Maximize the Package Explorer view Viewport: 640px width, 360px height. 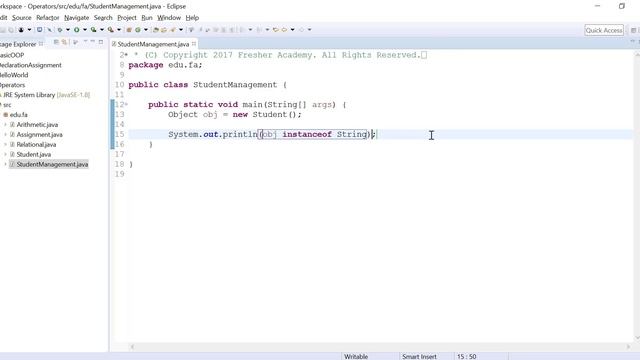click(101, 42)
